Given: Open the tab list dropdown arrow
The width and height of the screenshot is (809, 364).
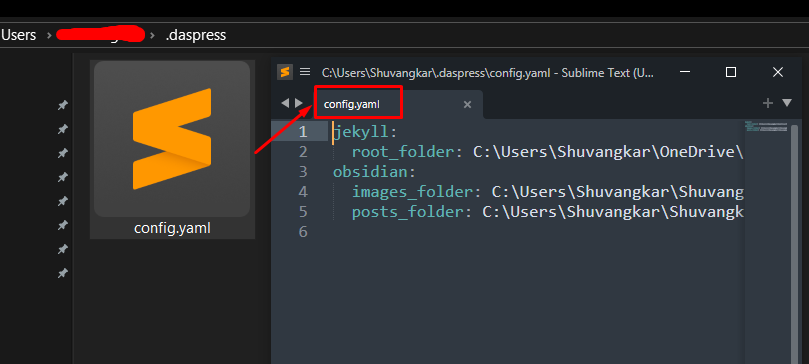Looking at the screenshot, I should coord(787,103).
